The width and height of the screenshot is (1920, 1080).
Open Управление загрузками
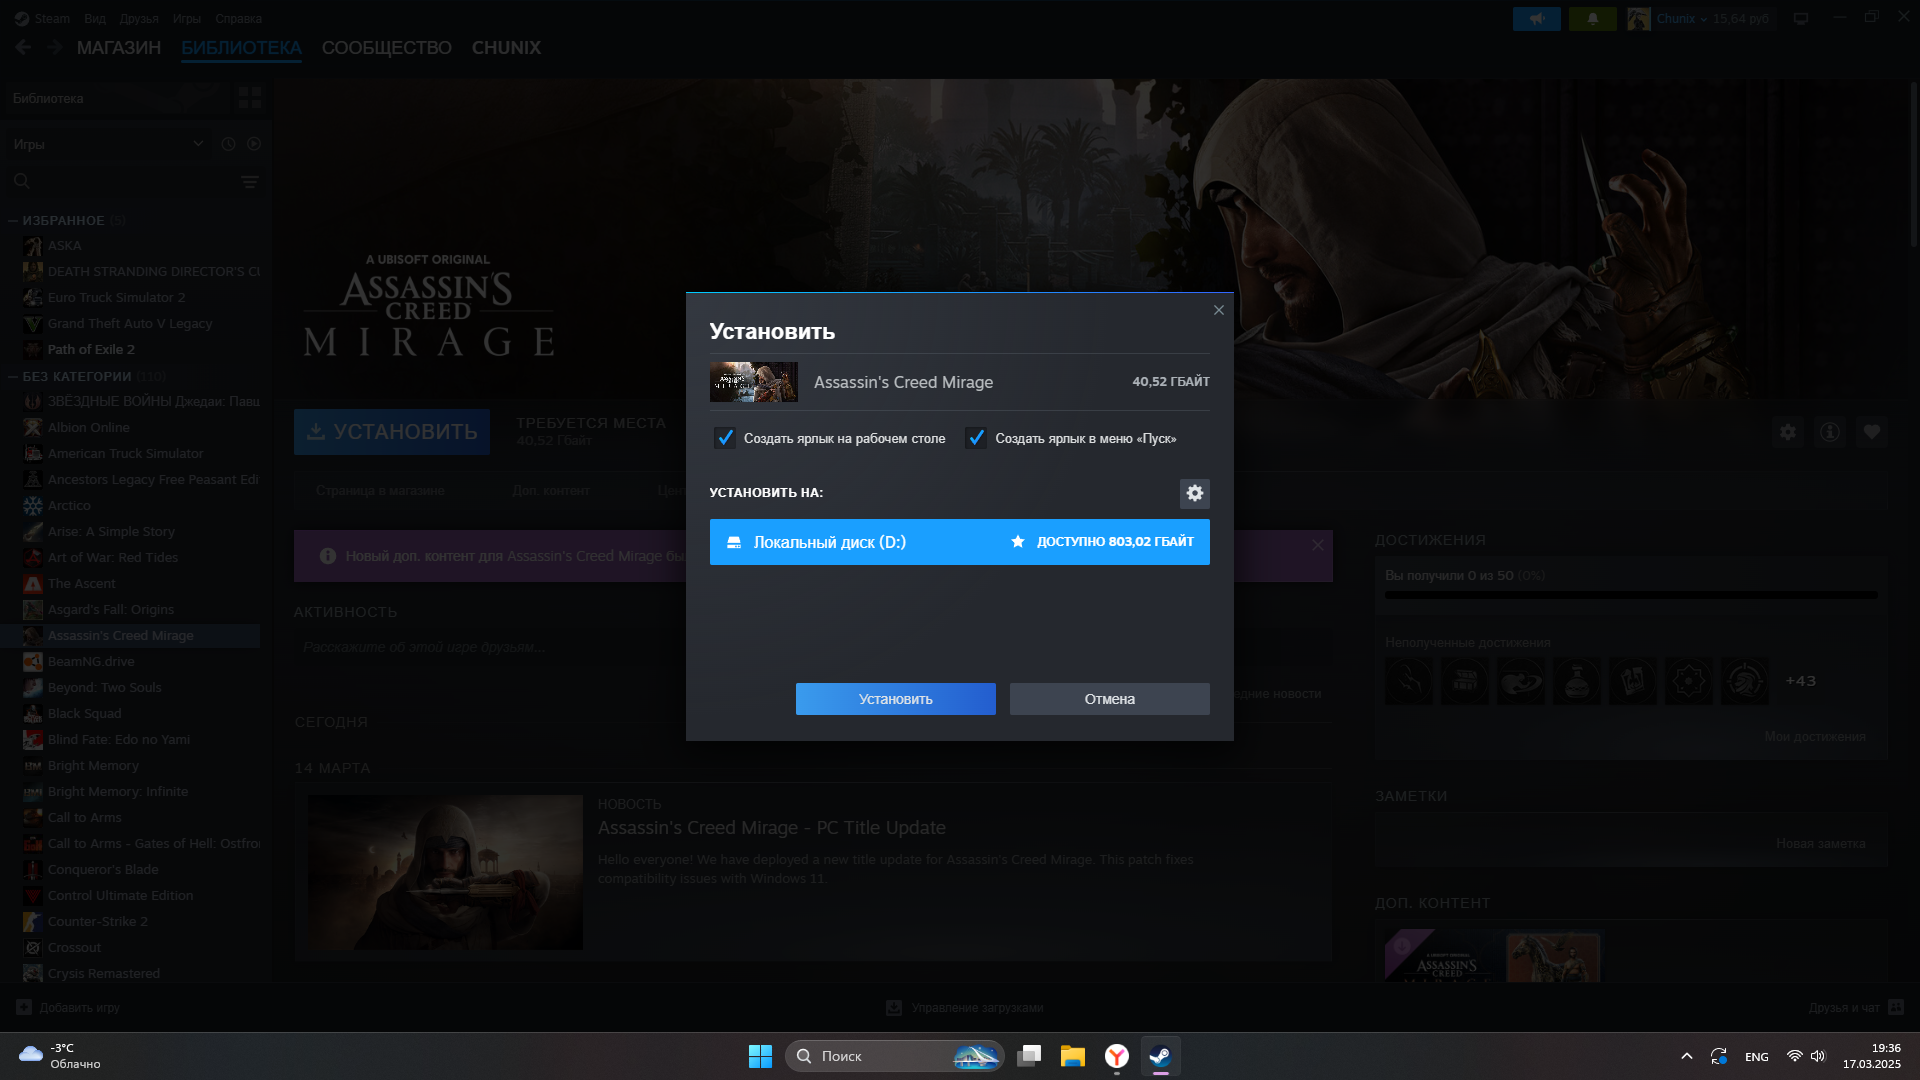click(965, 1008)
